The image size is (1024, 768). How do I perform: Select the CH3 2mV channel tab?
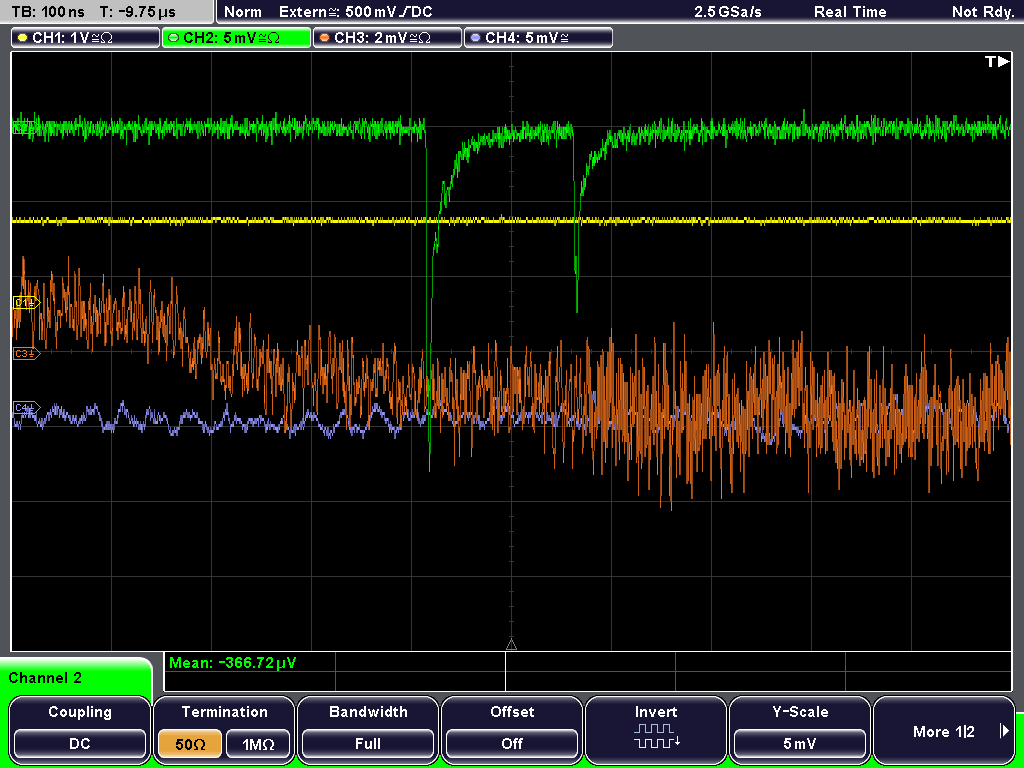(x=387, y=38)
